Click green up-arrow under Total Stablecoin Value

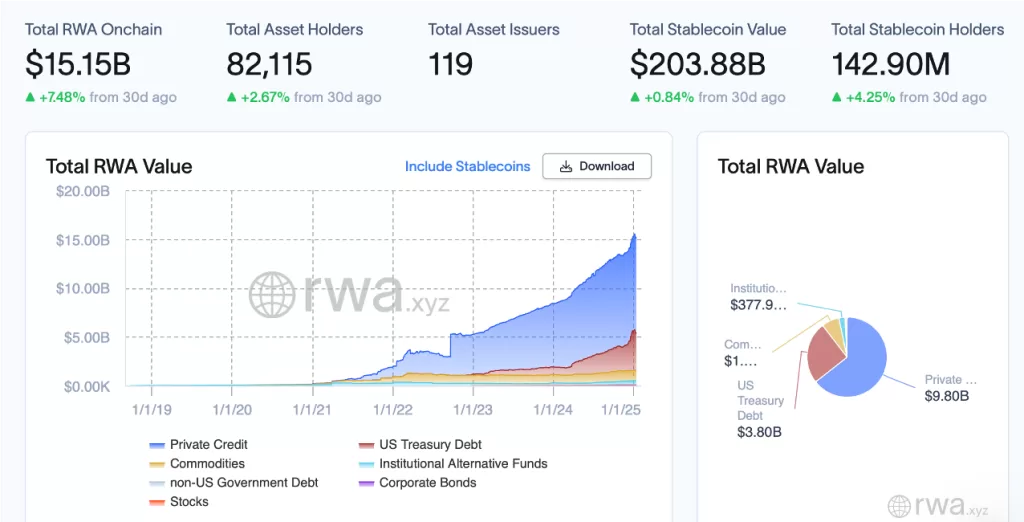635,97
